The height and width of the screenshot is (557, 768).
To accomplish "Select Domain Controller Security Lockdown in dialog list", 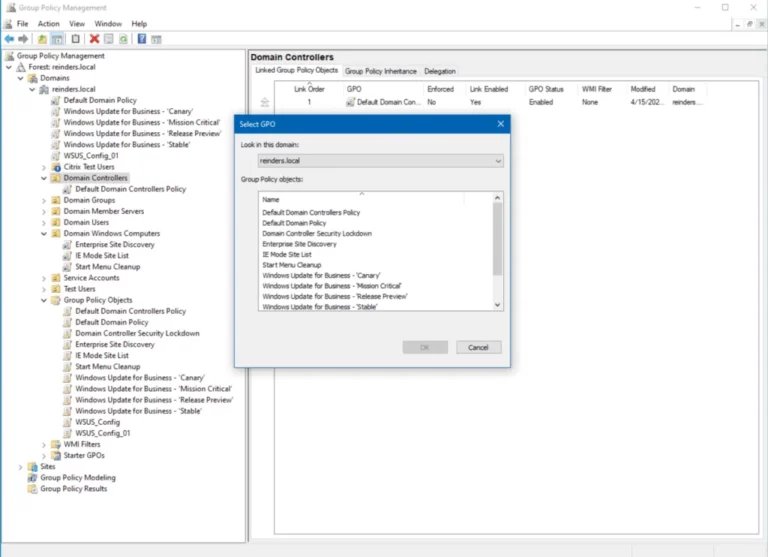I will (x=317, y=234).
